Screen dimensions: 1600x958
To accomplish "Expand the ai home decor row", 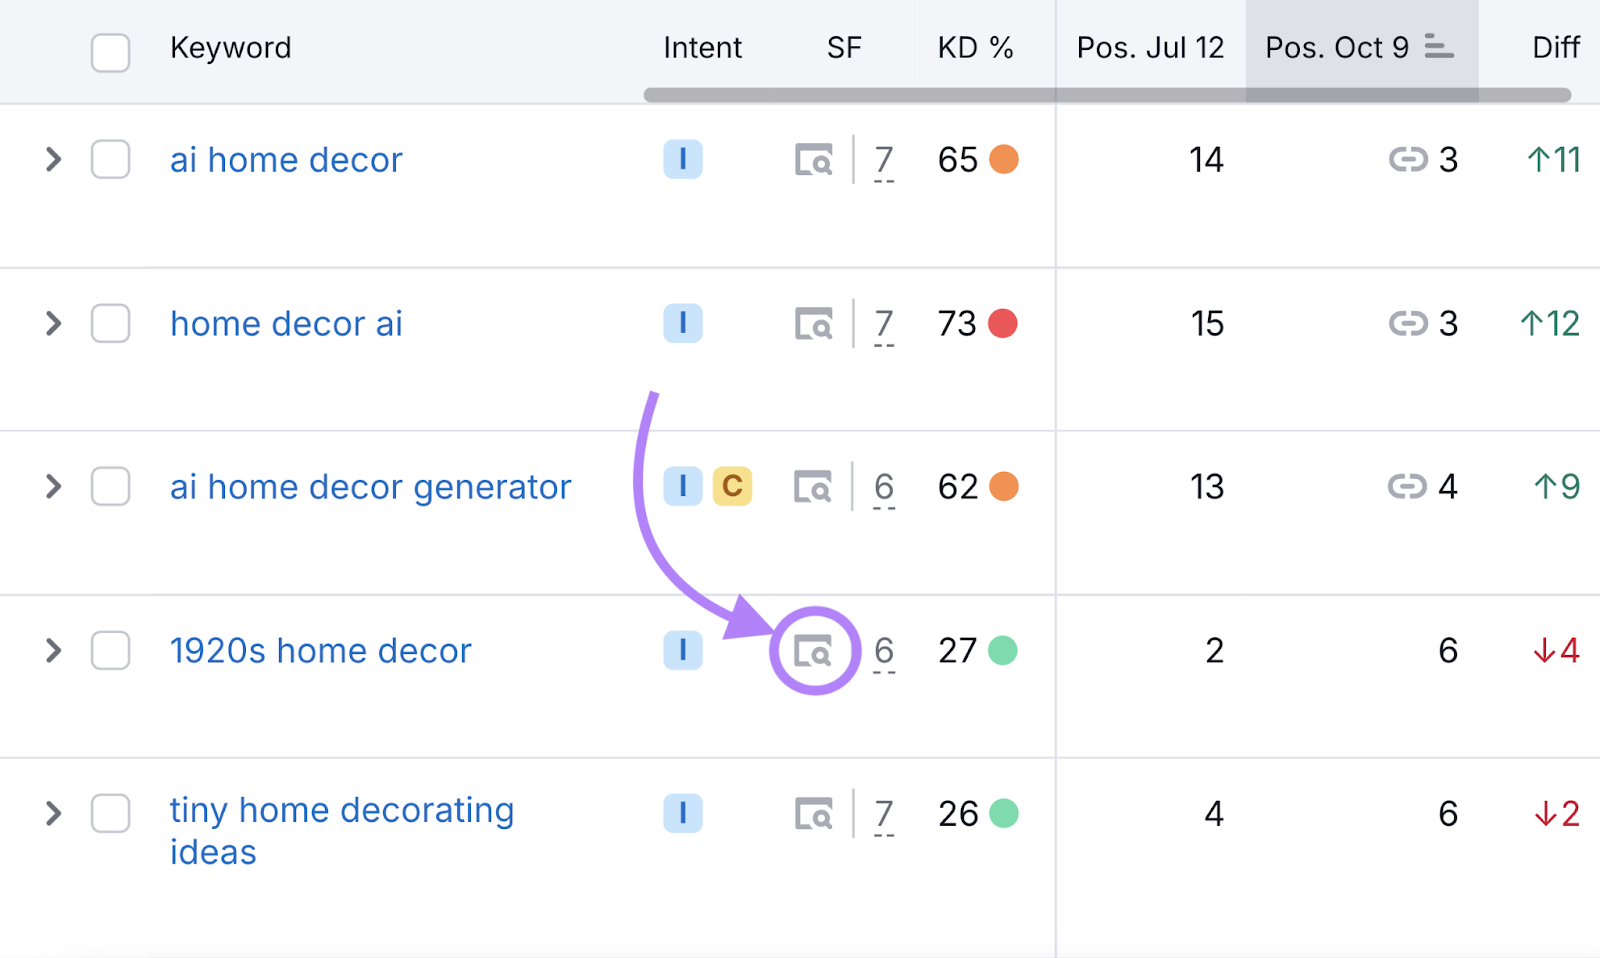I will pyautogui.click(x=52, y=159).
